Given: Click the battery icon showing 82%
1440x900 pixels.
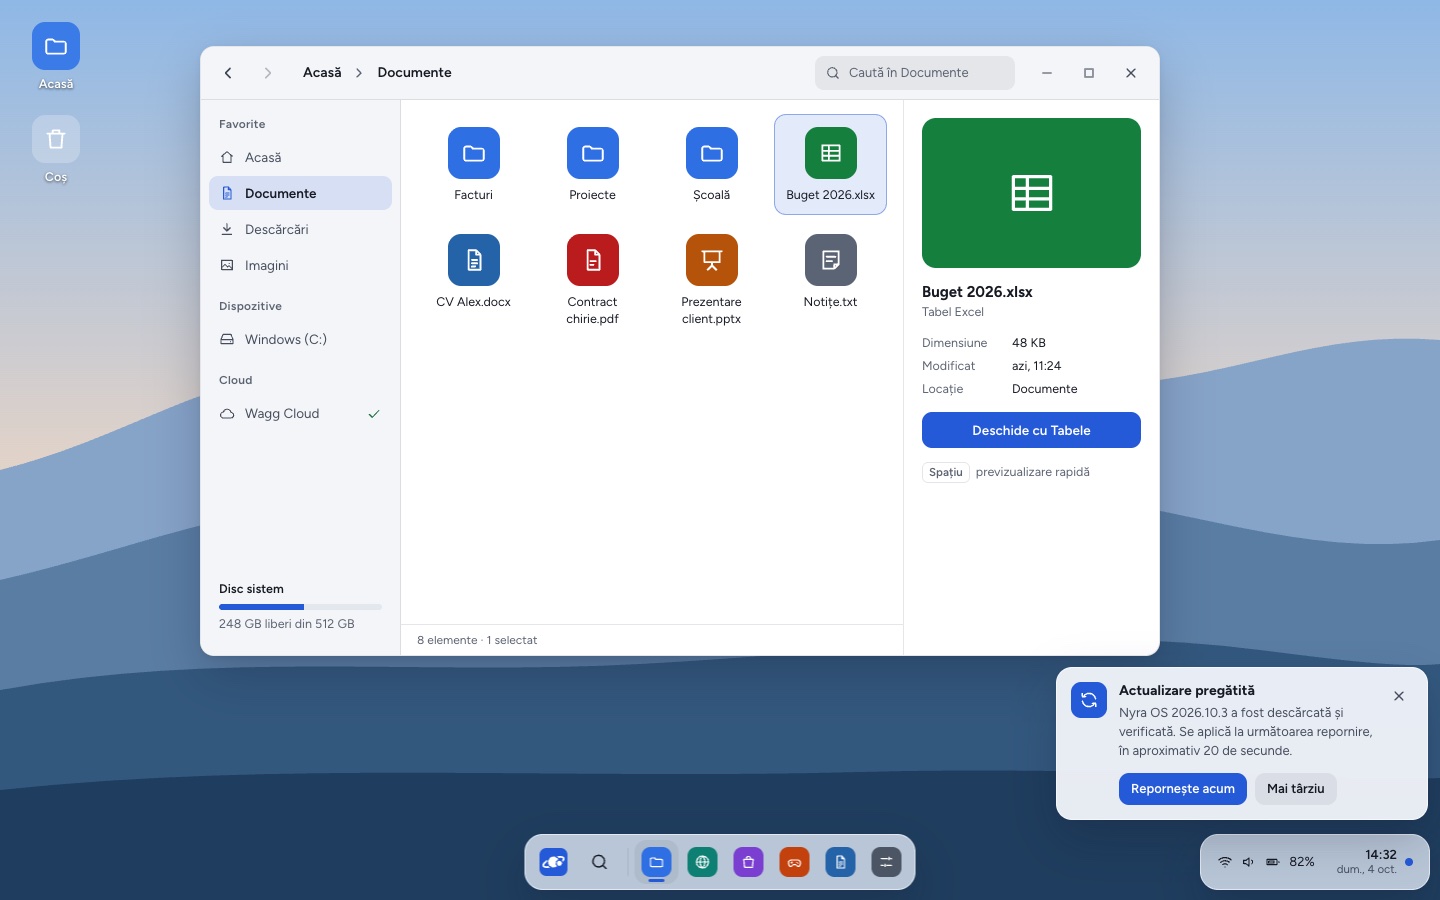Looking at the screenshot, I should coord(1273,862).
